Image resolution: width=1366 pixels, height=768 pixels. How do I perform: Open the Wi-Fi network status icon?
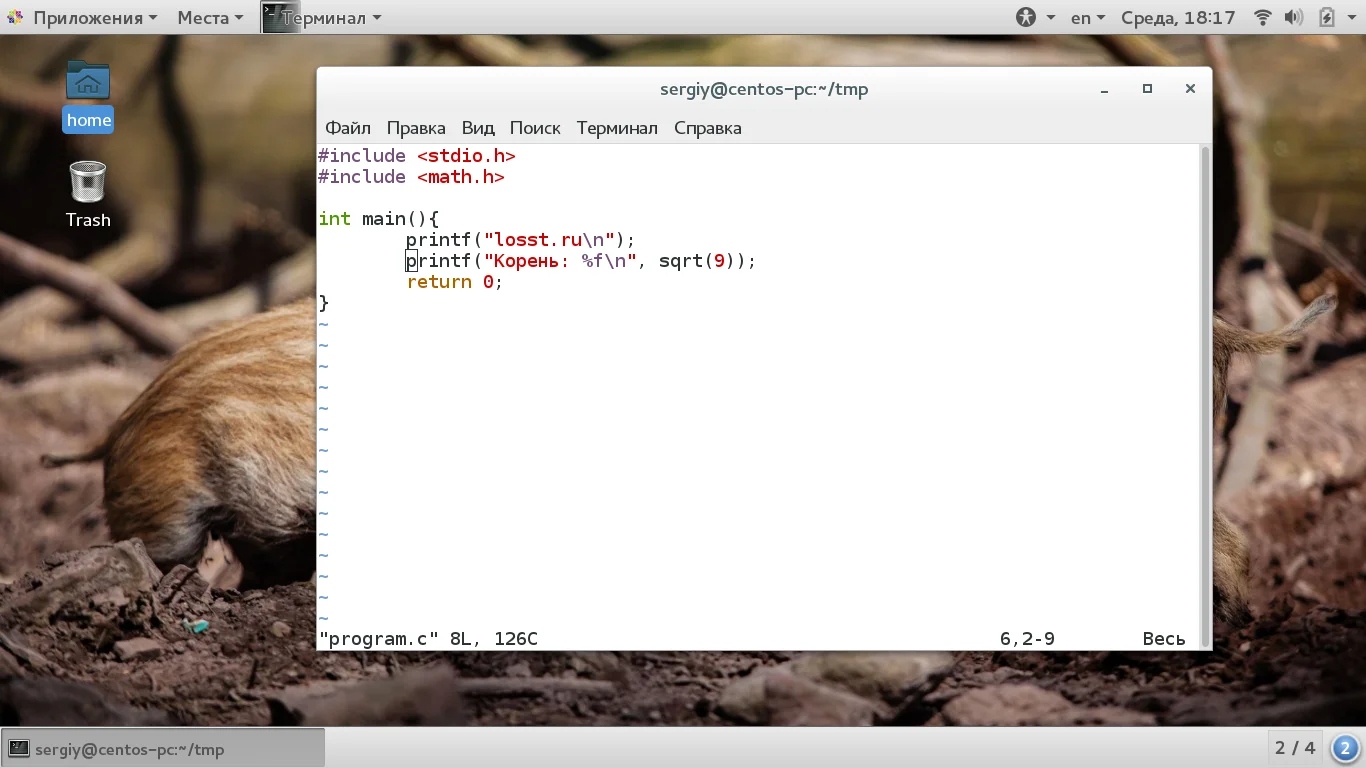point(1263,18)
